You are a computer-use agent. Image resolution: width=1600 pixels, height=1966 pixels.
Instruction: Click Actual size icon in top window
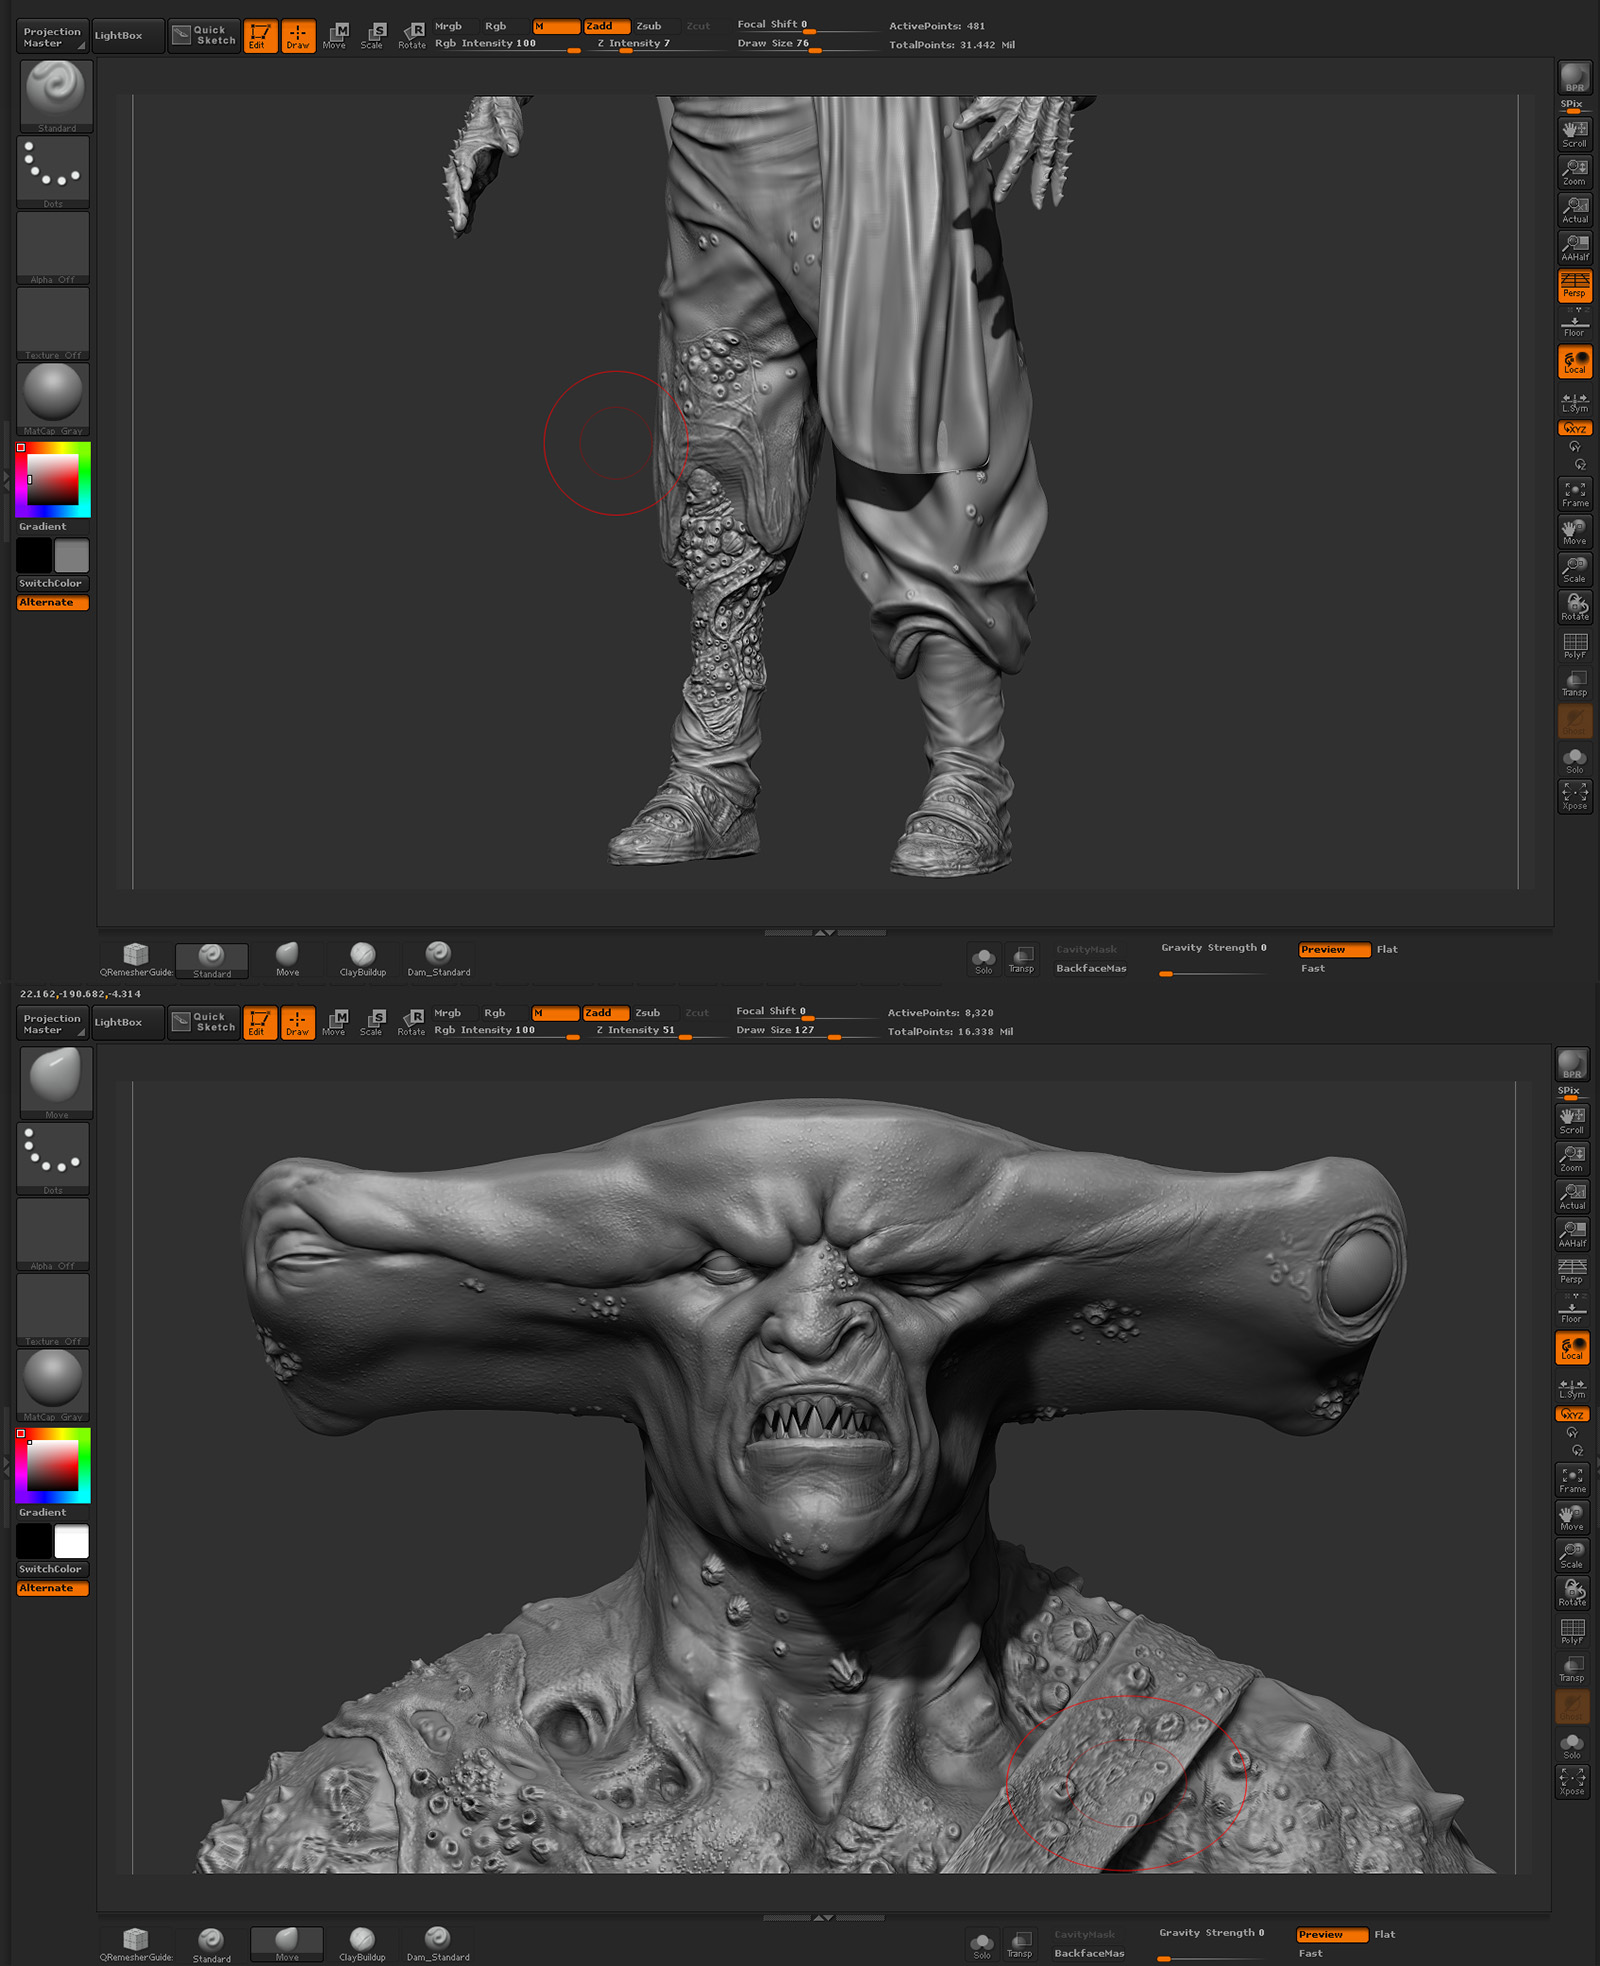pos(1575,210)
